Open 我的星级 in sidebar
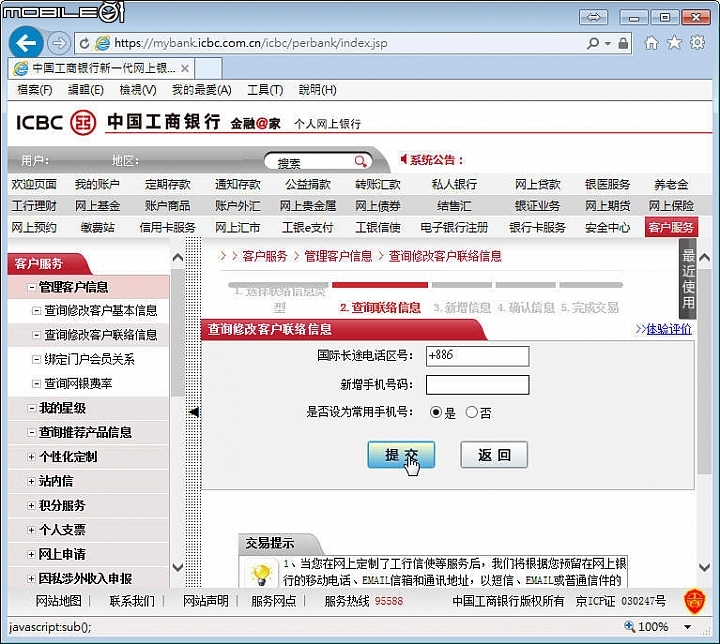This screenshot has height=644, width=720. point(62,408)
